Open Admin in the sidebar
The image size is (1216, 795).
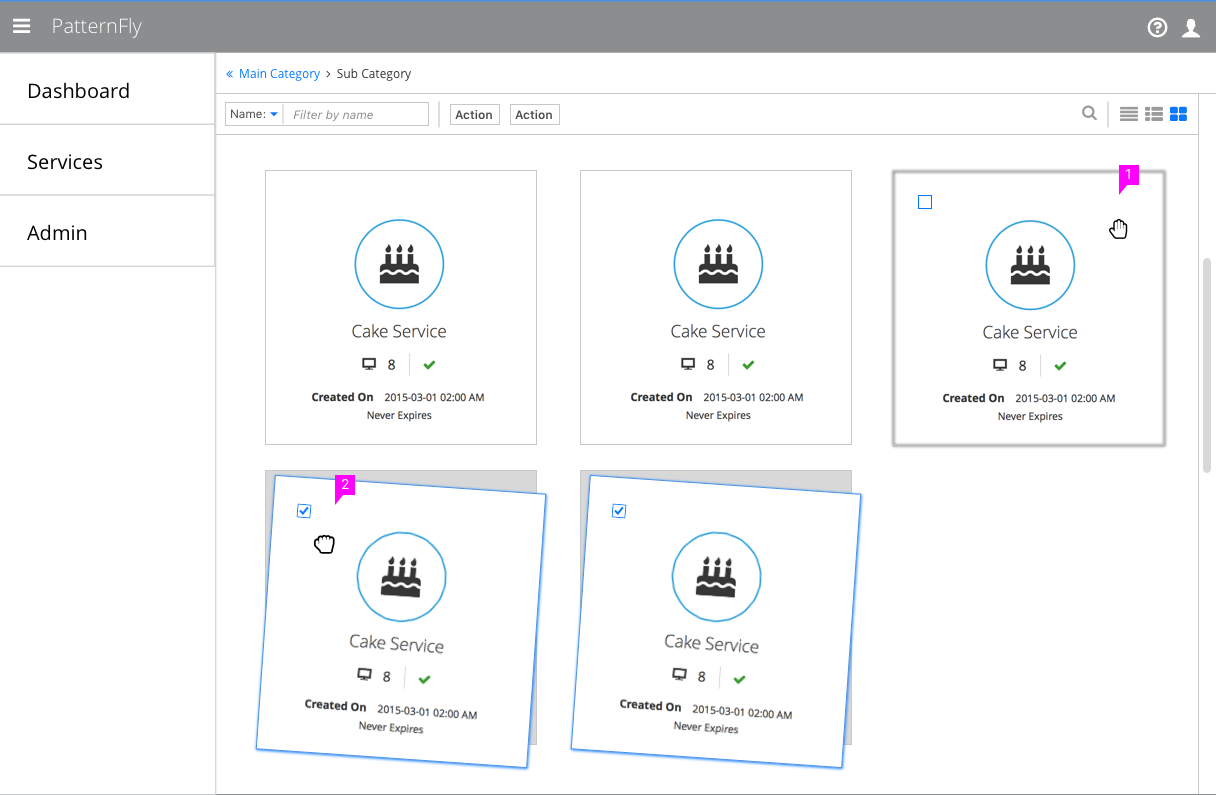(107, 232)
